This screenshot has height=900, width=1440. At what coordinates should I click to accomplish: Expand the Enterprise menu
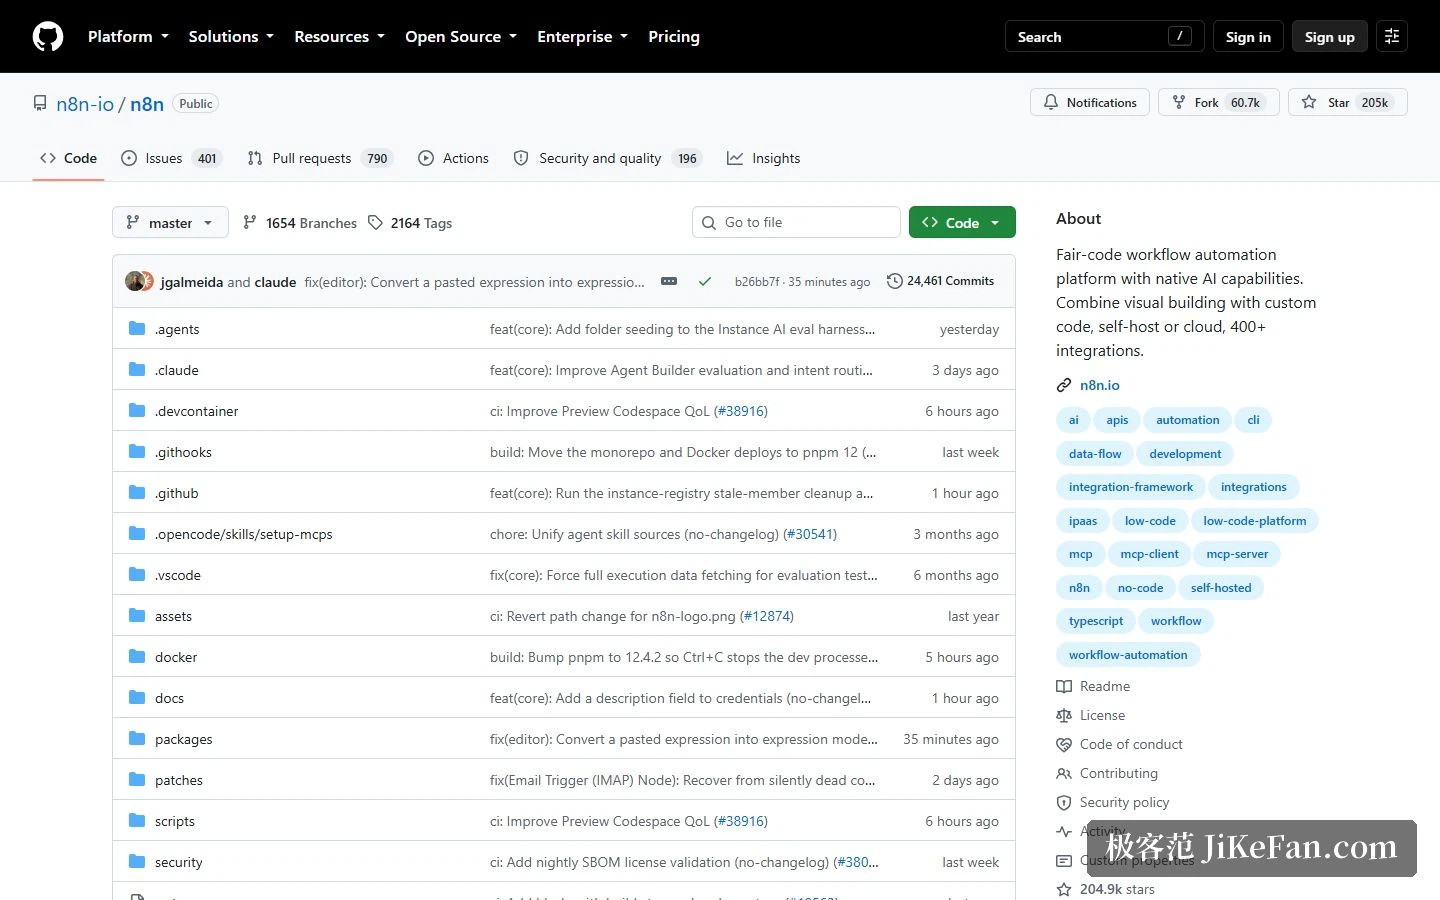coord(582,36)
